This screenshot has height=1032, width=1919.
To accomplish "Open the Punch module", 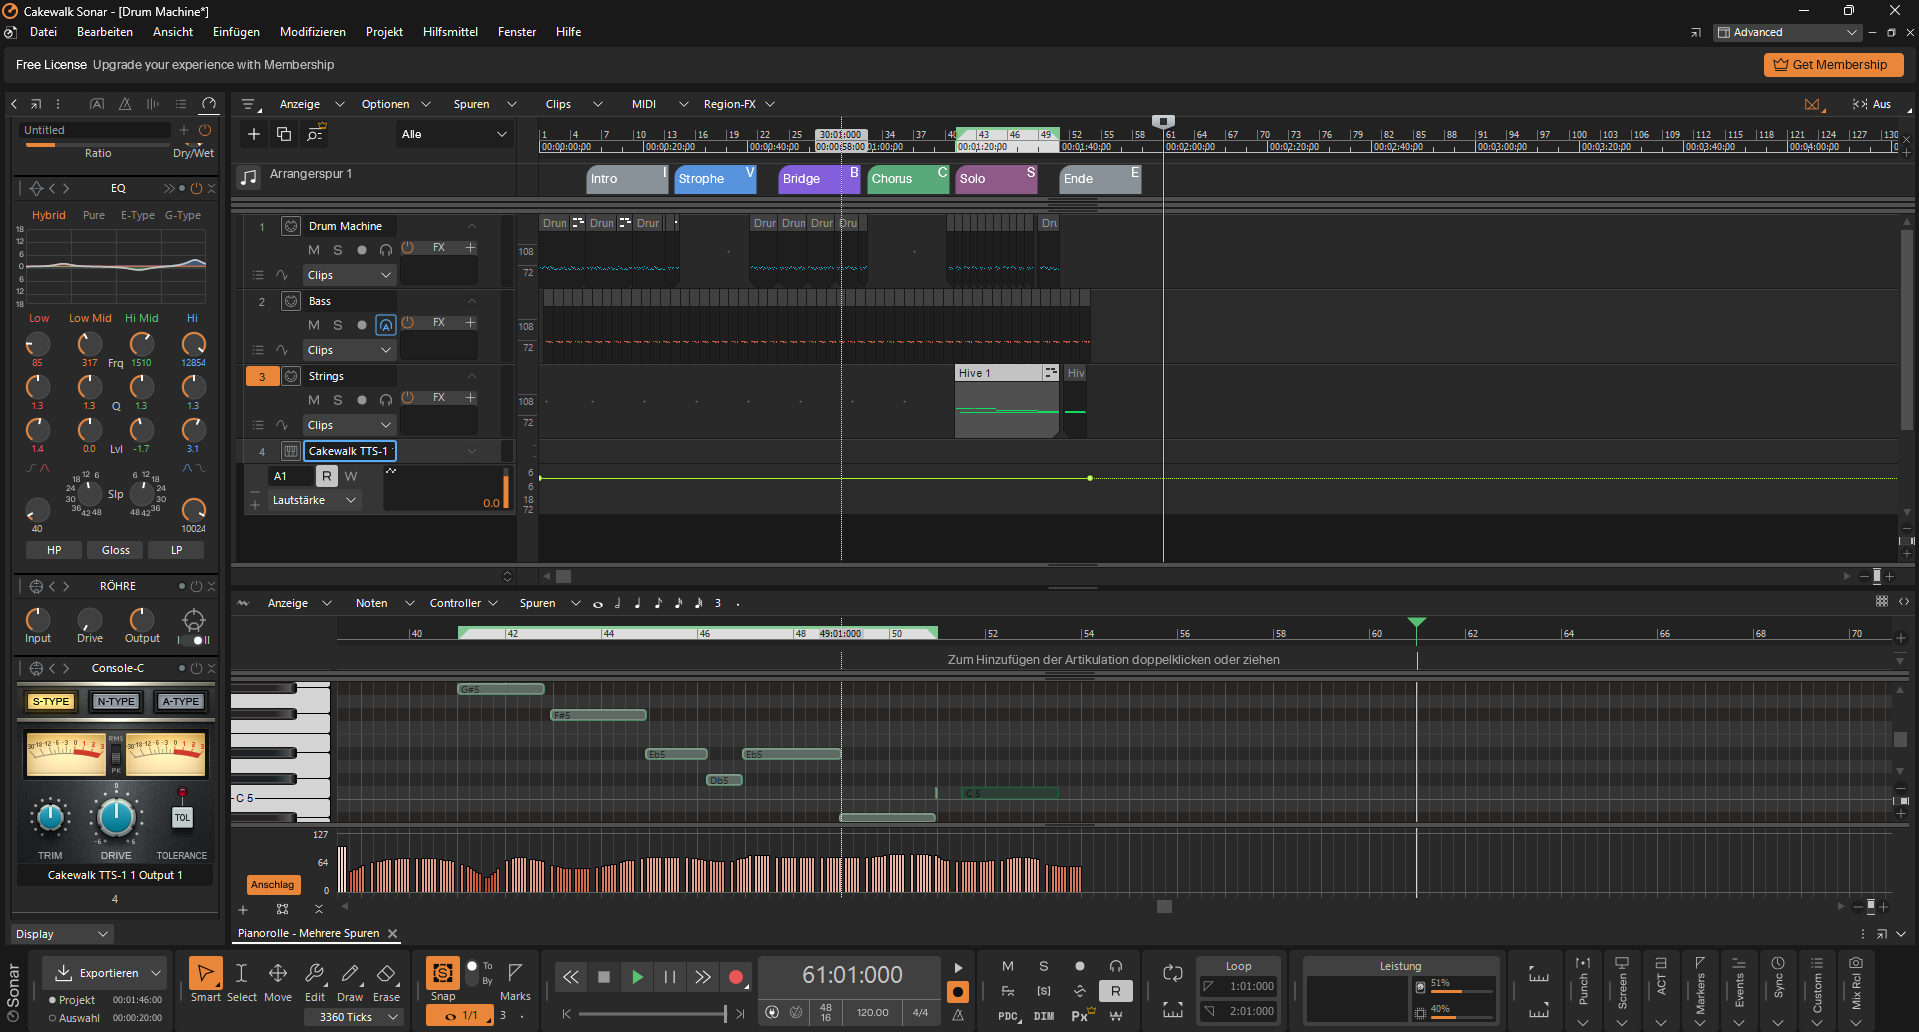I will (1583, 989).
